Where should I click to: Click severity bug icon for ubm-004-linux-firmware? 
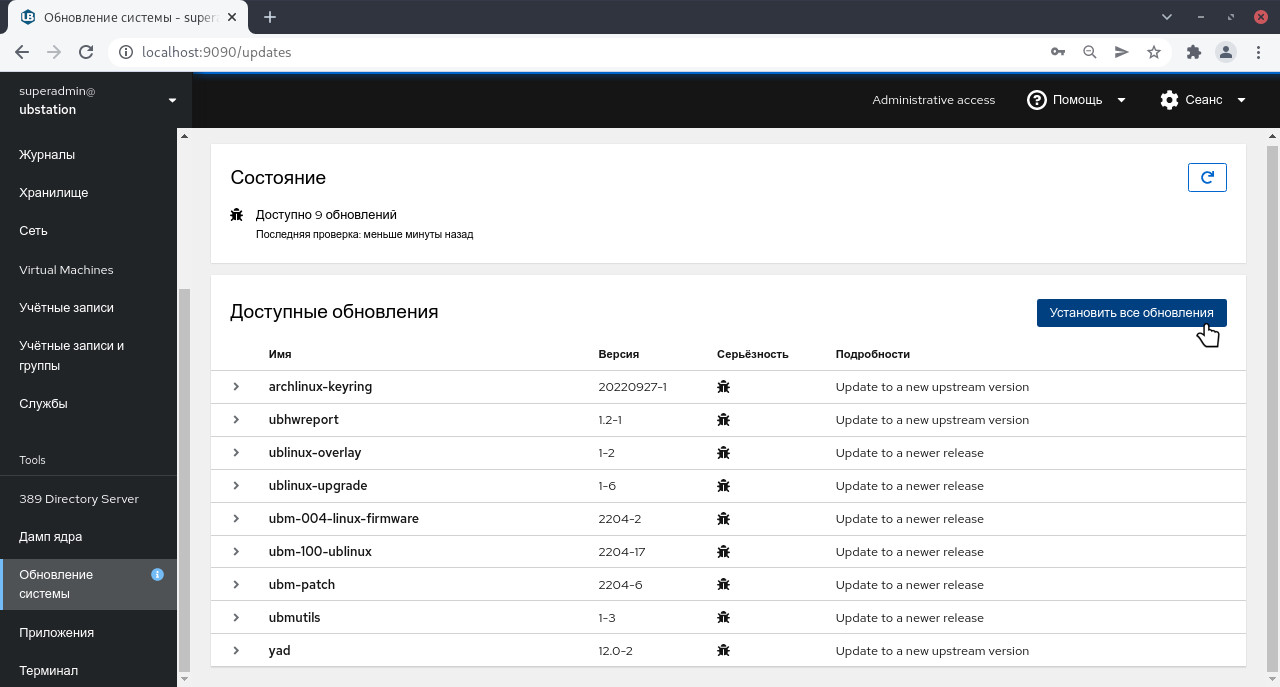coord(723,519)
